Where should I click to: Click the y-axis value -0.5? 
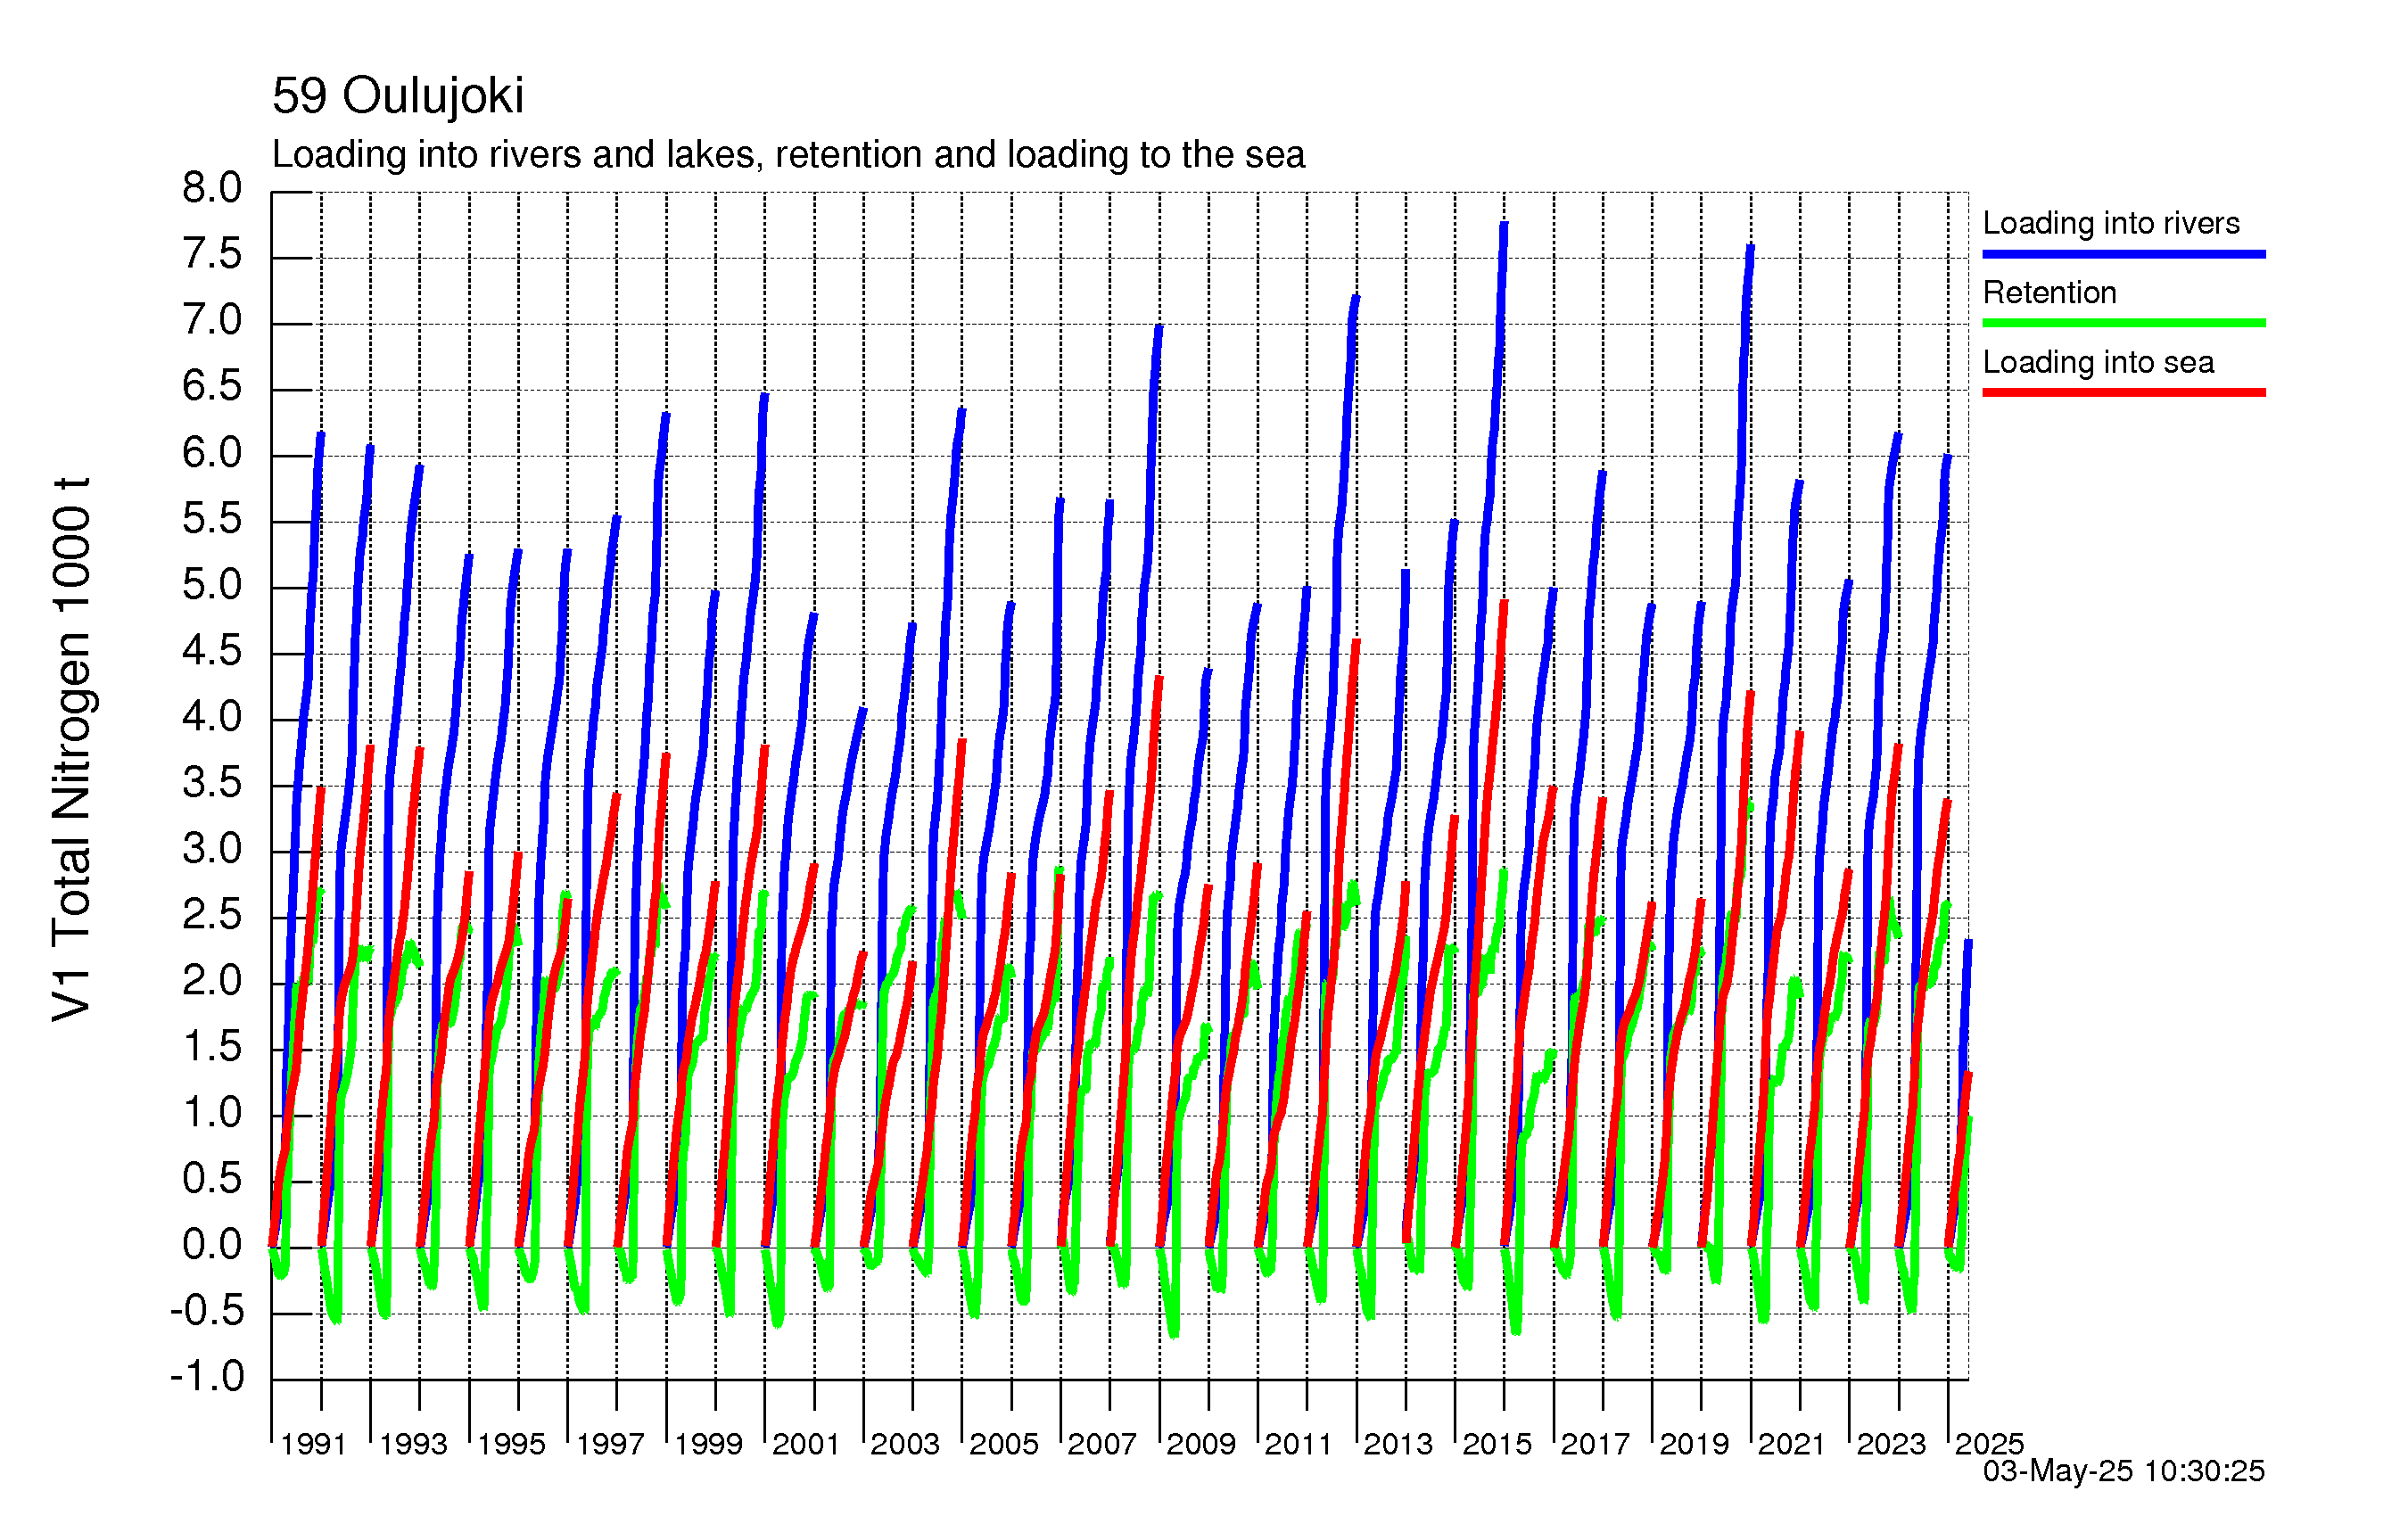click(207, 1311)
